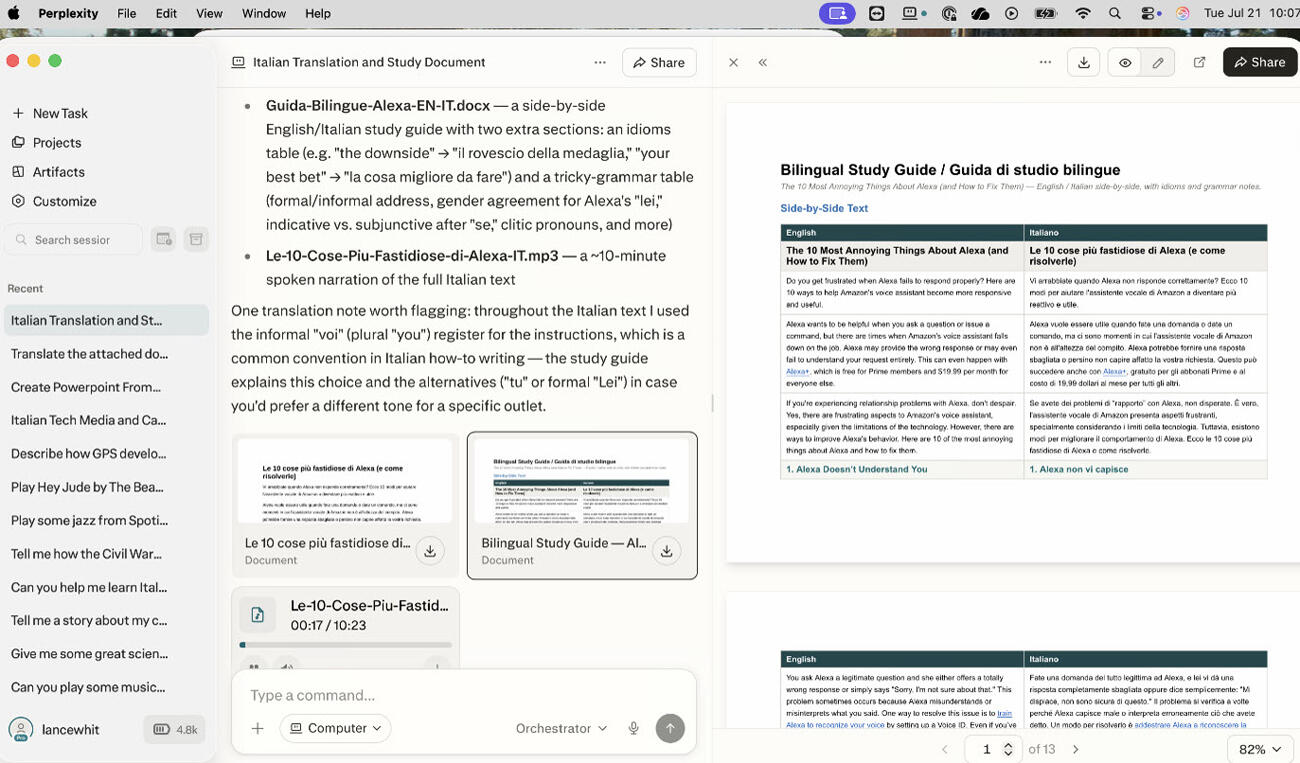Open the 82% zoom level dropdown
The width and height of the screenshot is (1300, 763).
pyautogui.click(x=1259, y=749)
